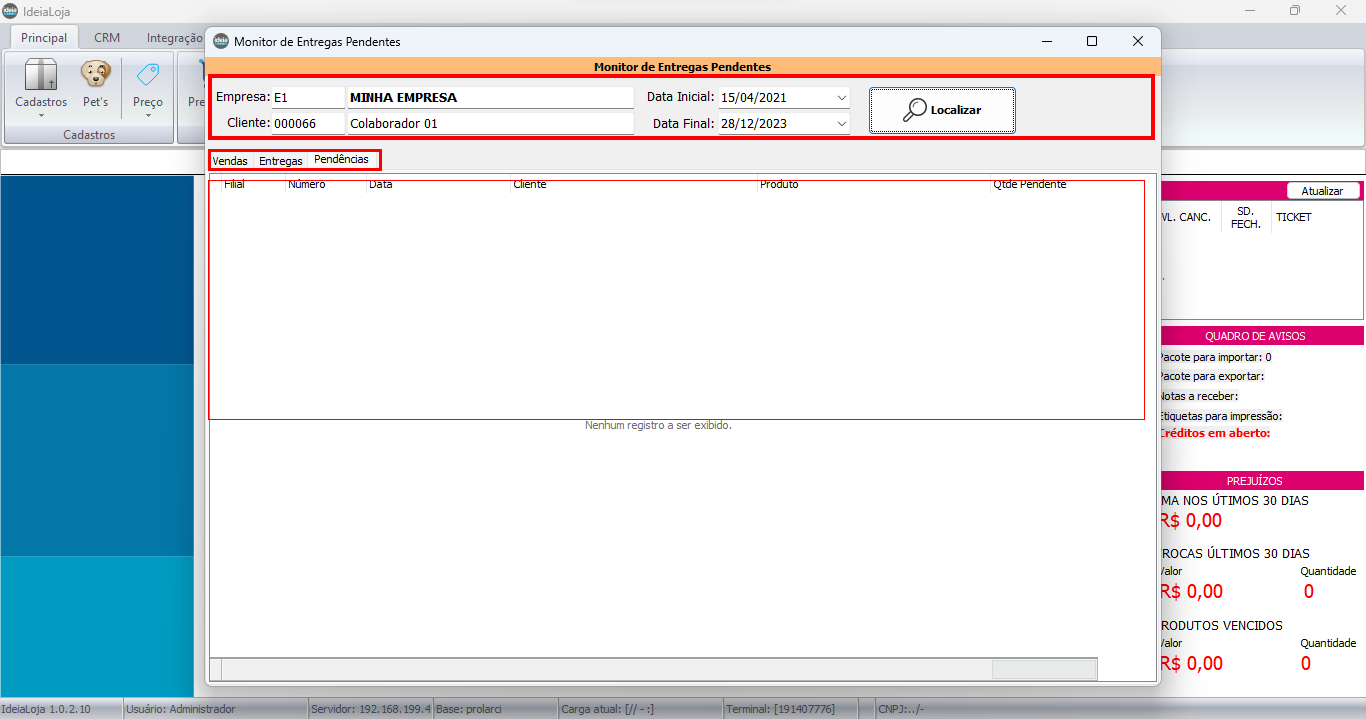The height and width of the screenshot is (719, 1366).
Task: Click the IdeiaLoja app logo
Action: click(x=10, y=11)
